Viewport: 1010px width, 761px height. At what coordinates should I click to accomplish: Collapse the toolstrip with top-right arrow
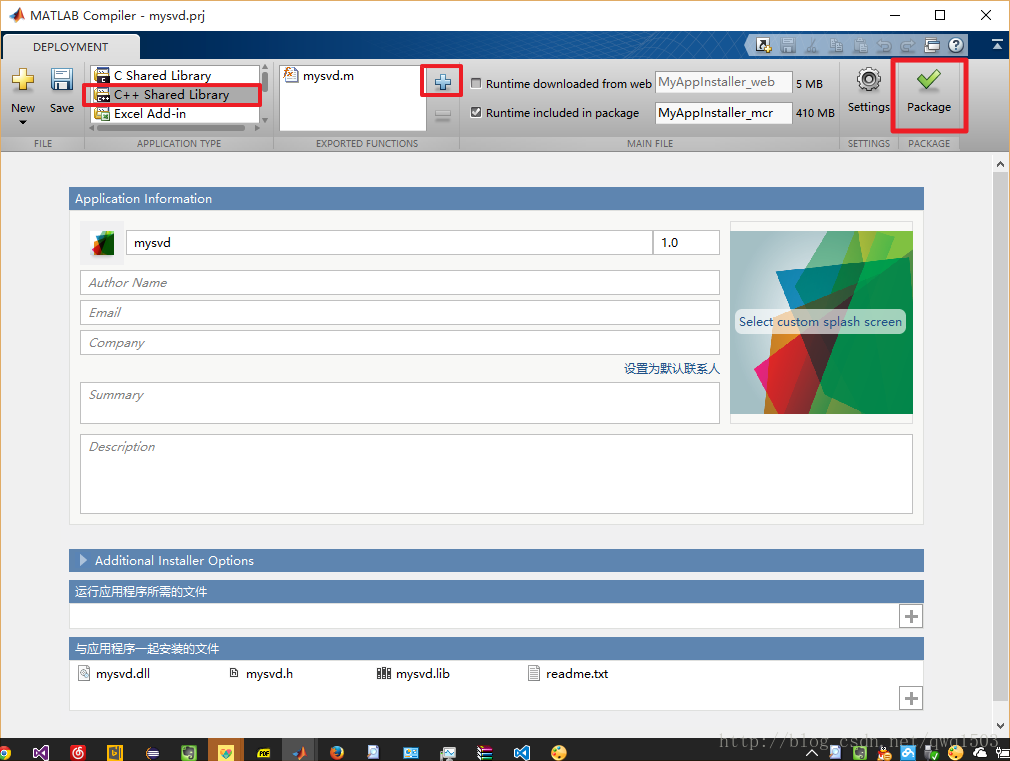point(996,44)
